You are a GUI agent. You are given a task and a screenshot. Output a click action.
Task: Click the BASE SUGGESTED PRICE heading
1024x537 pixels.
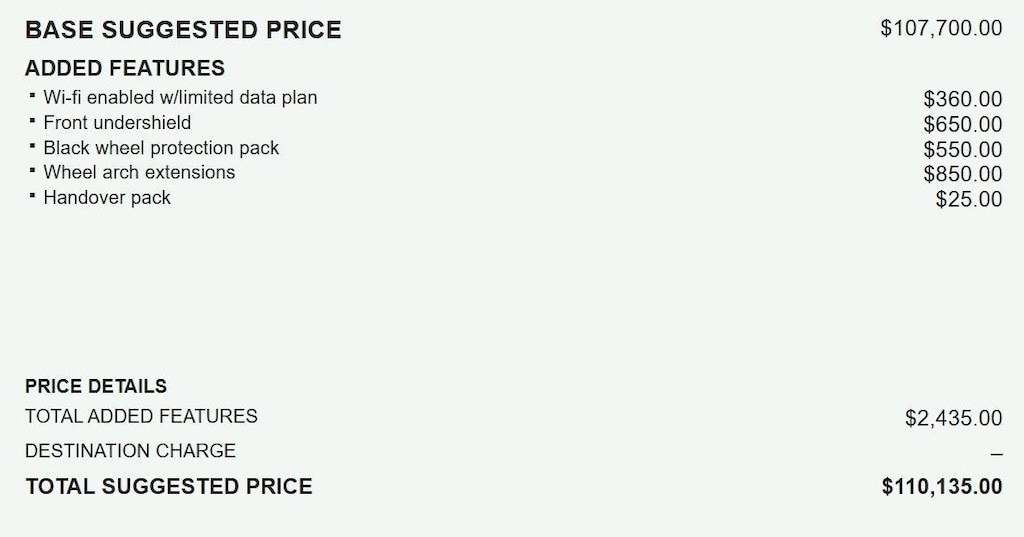[x=183, y=30]
